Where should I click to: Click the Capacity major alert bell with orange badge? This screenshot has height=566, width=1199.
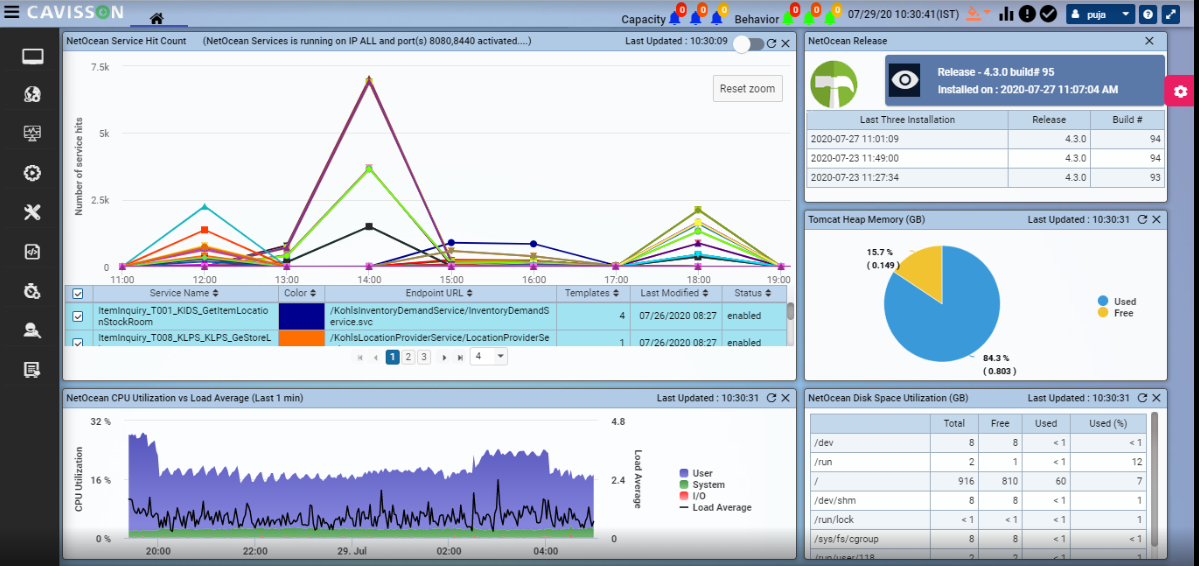coord(697,16)
